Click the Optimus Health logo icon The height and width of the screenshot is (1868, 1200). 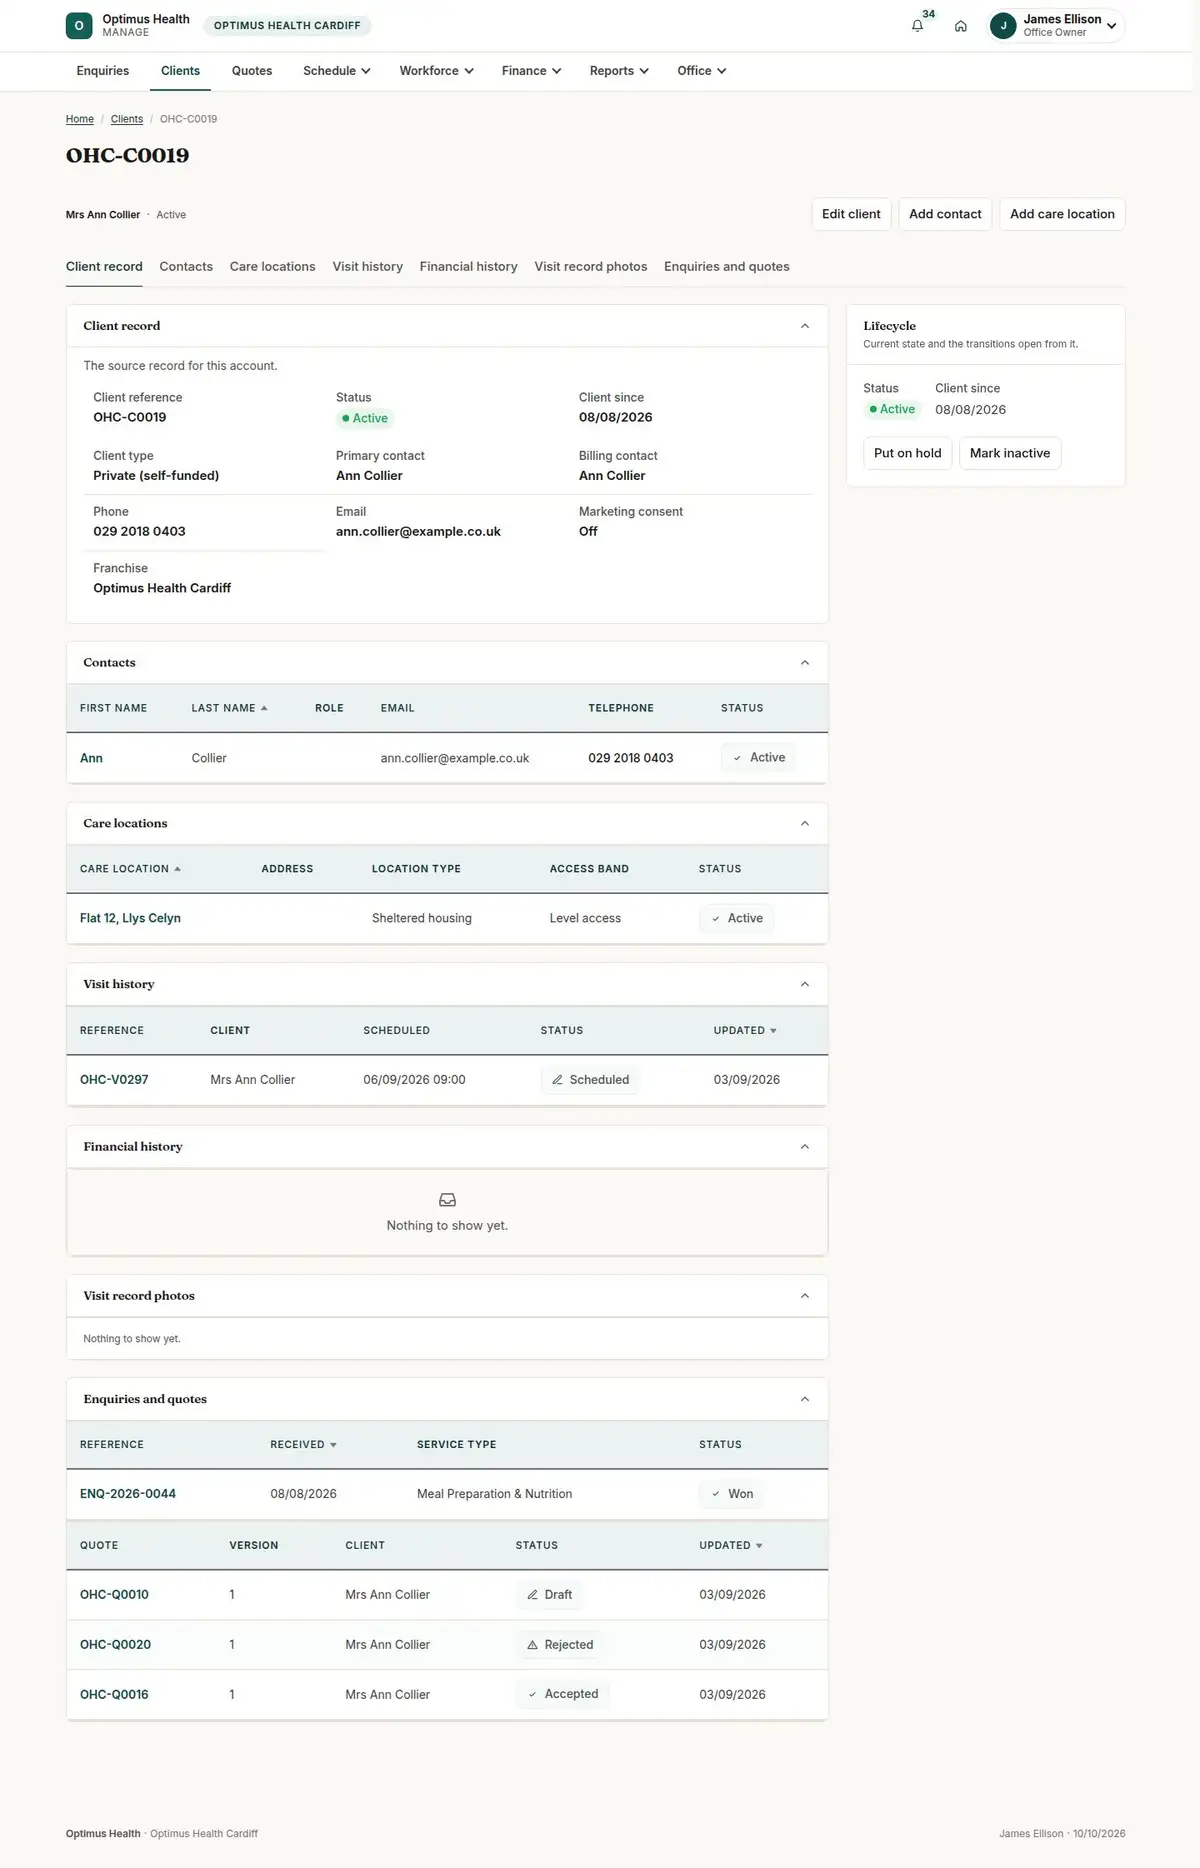(79, 26)
